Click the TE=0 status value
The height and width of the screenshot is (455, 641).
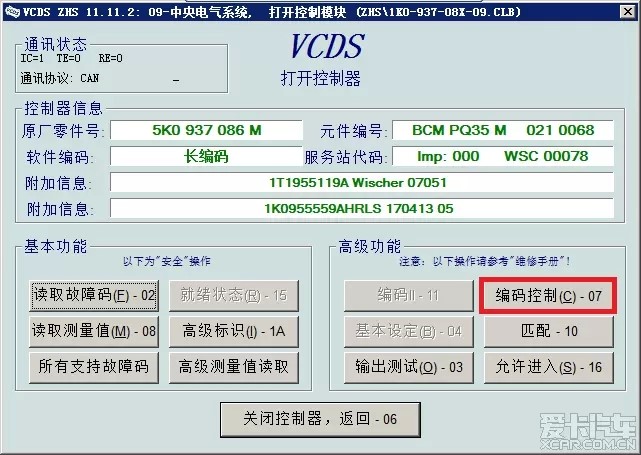point(68,58)
